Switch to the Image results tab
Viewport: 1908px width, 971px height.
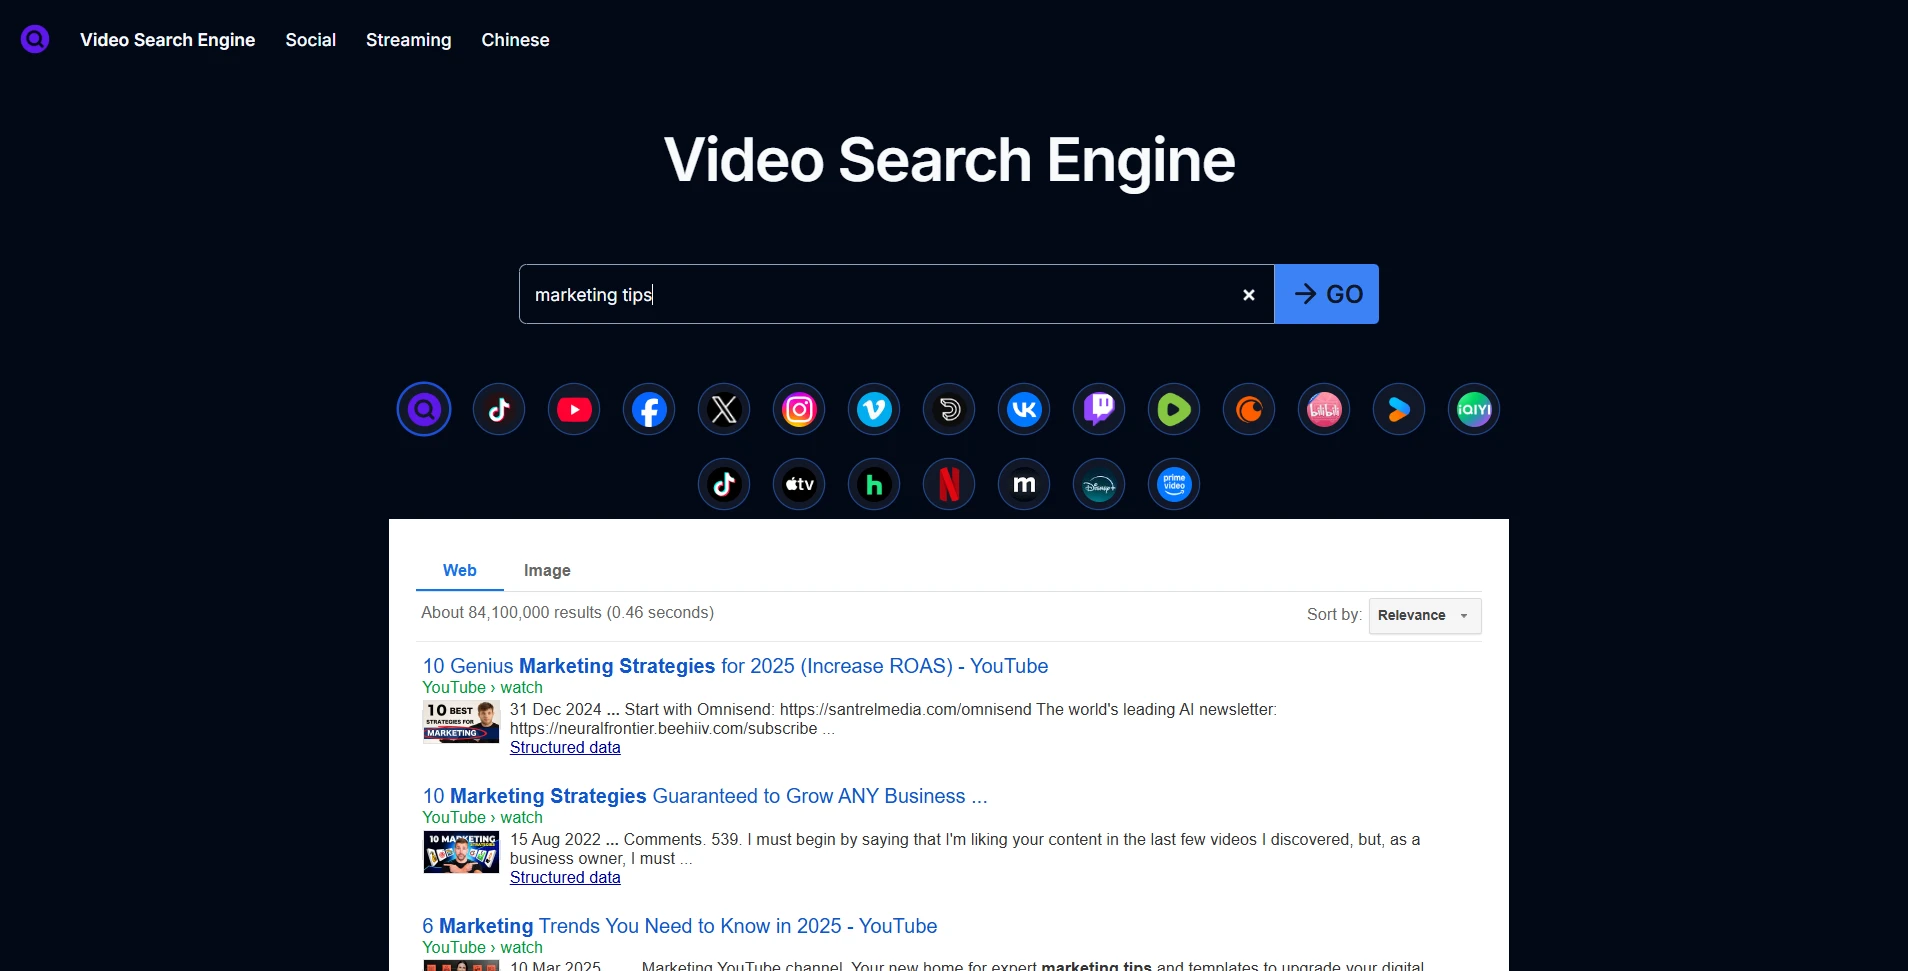click(x=547, y=570)
